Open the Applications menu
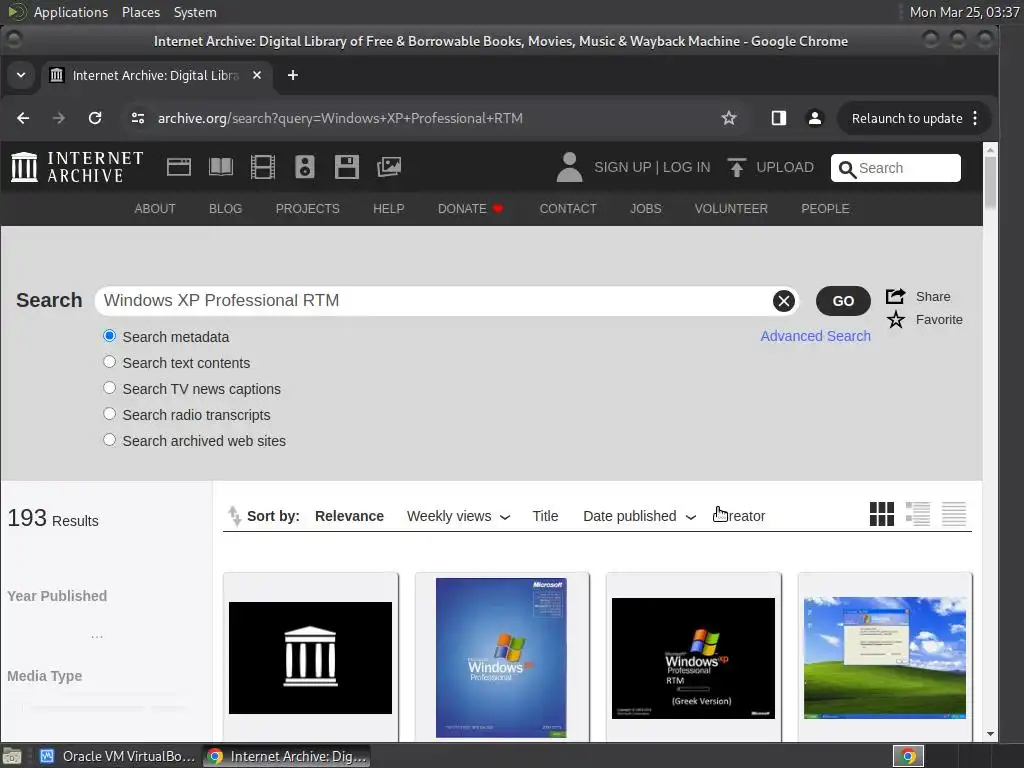This screenshot has width=1024, height=768. (x=71, y=12)
